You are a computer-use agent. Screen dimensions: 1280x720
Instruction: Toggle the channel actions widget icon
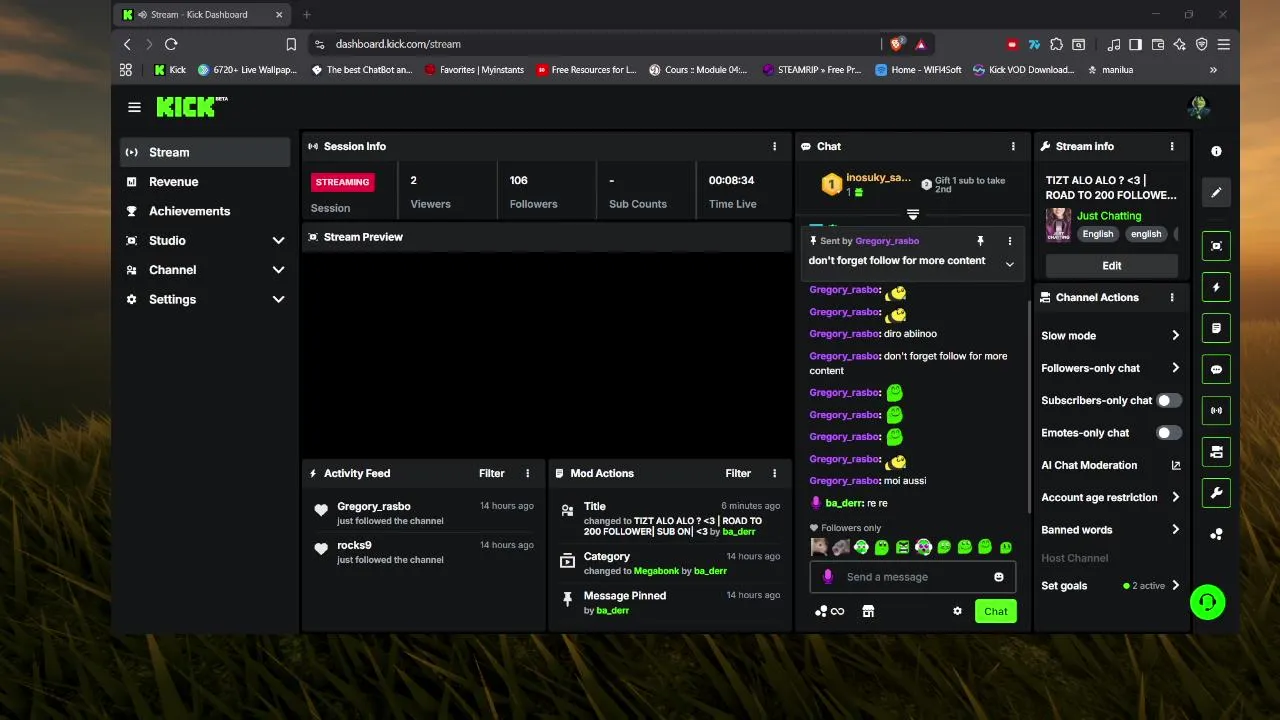pyautogui.click(x=1216, y=452)
